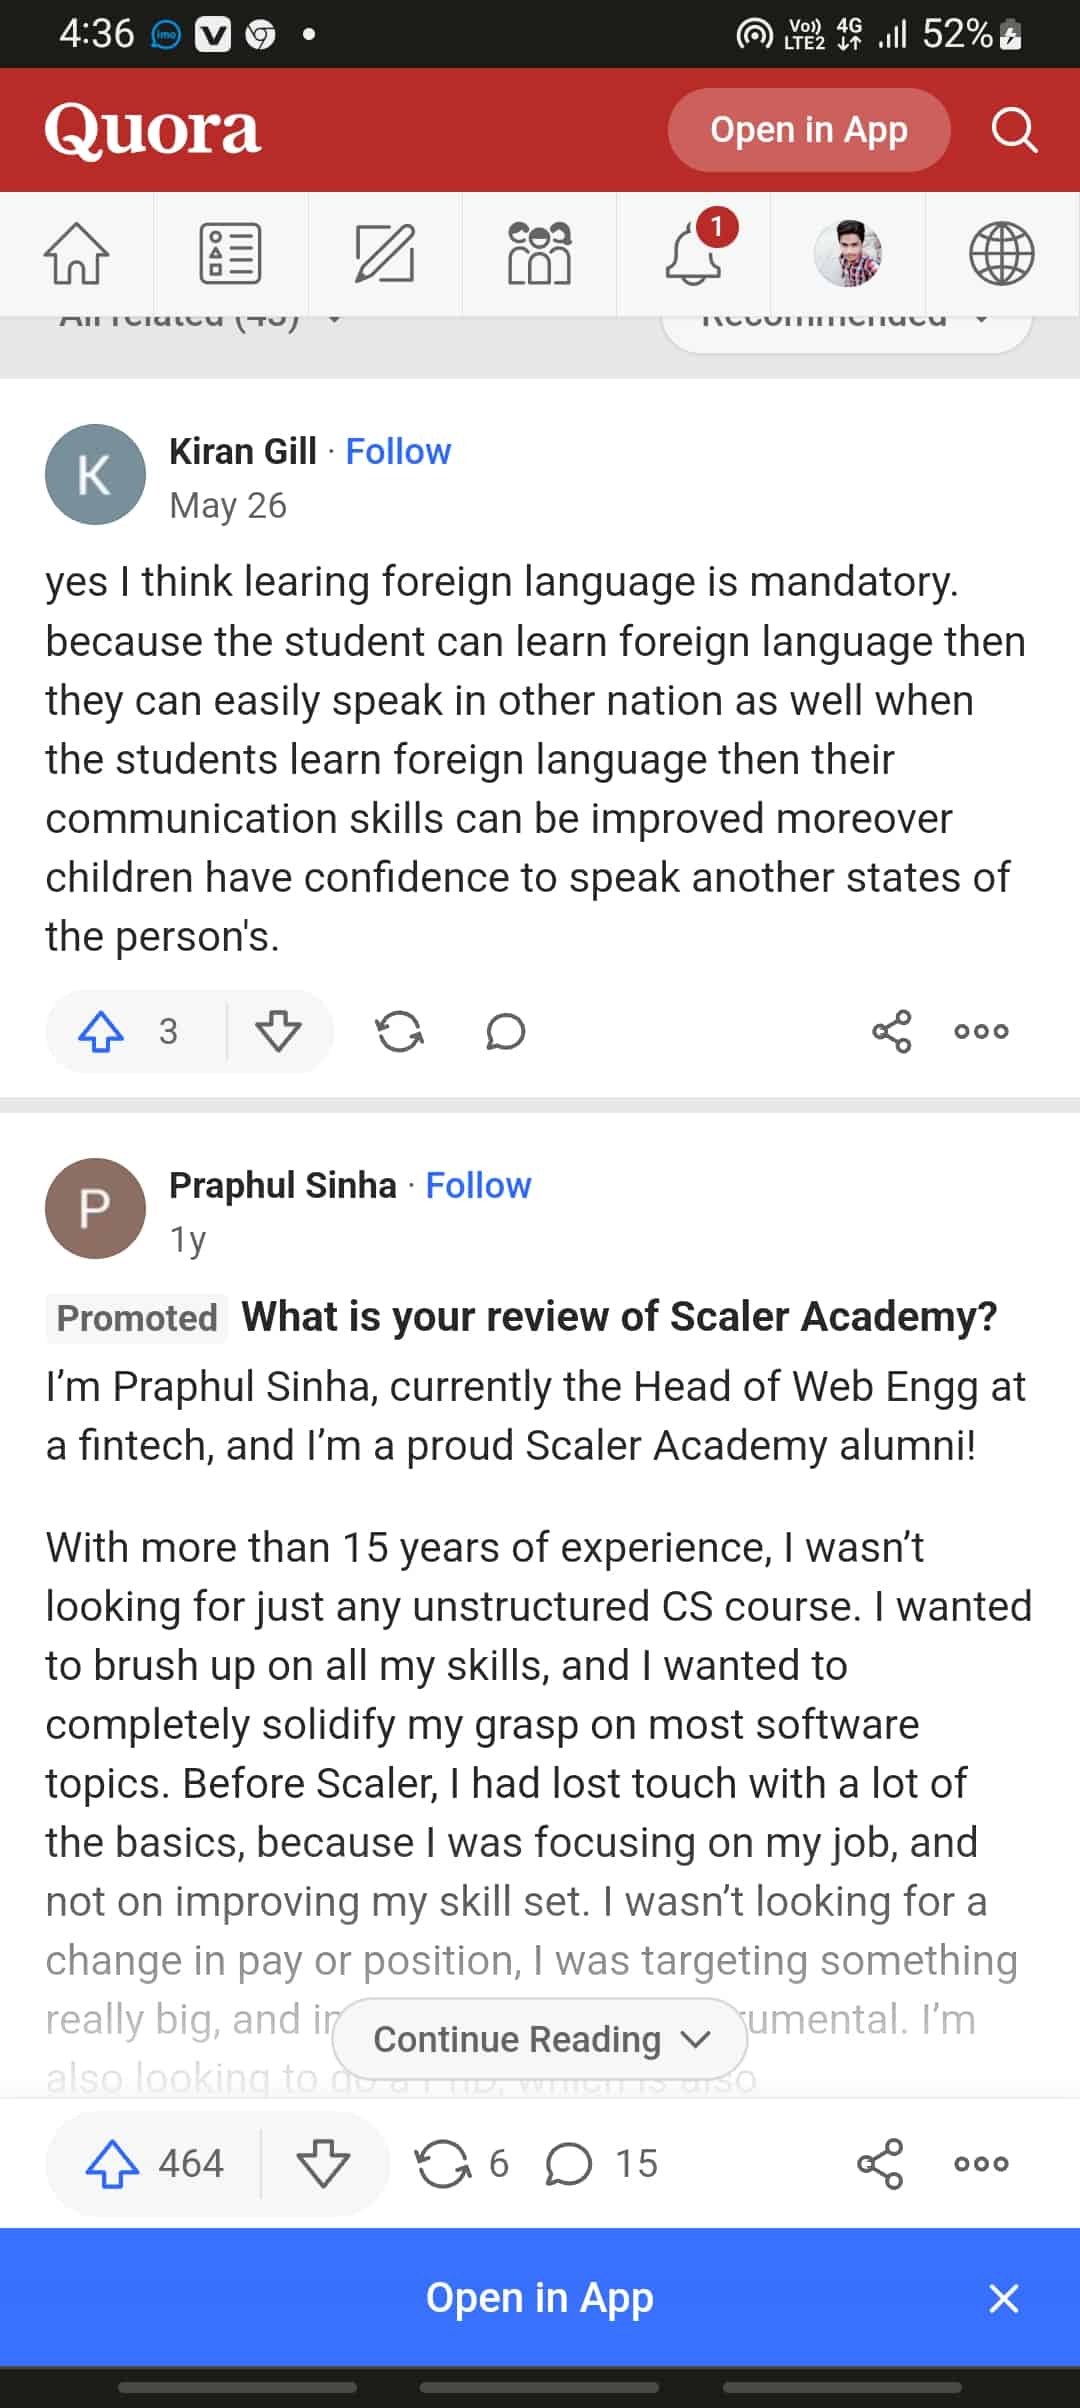Image resolution: width=1080 pixels, height=2408 pixels.
Task: Tap the write answer pencil icon
Action: click(x=385, y=254)
